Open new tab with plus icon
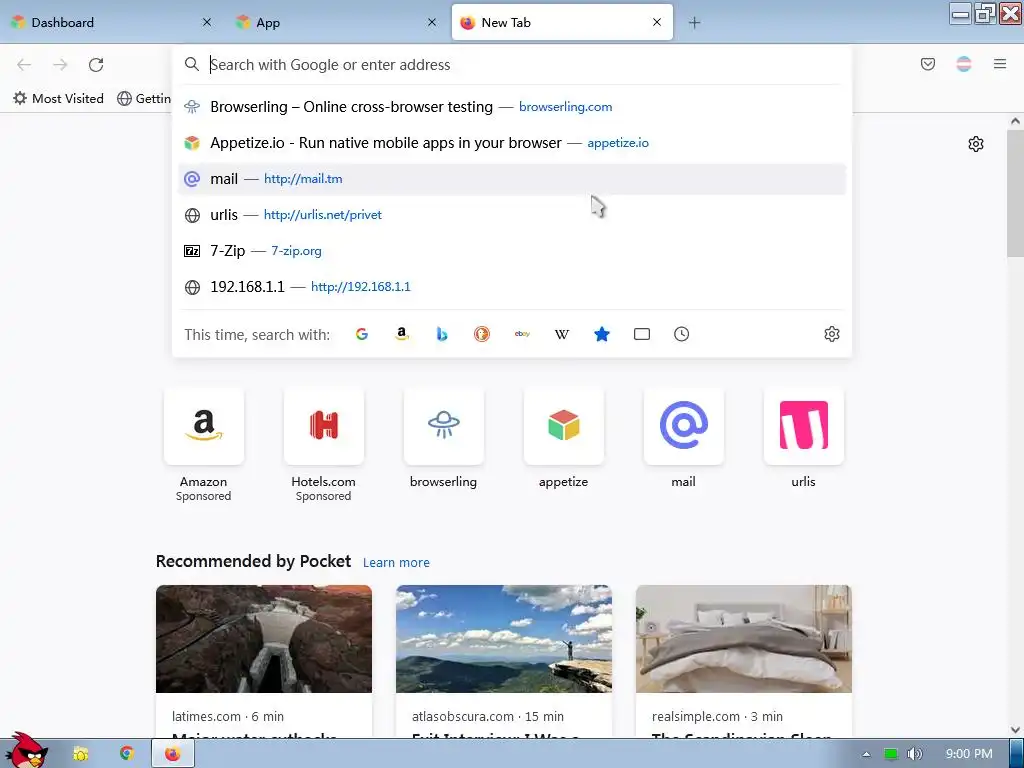The height and width of the screenshot is (768, 1024). (694, 23)
